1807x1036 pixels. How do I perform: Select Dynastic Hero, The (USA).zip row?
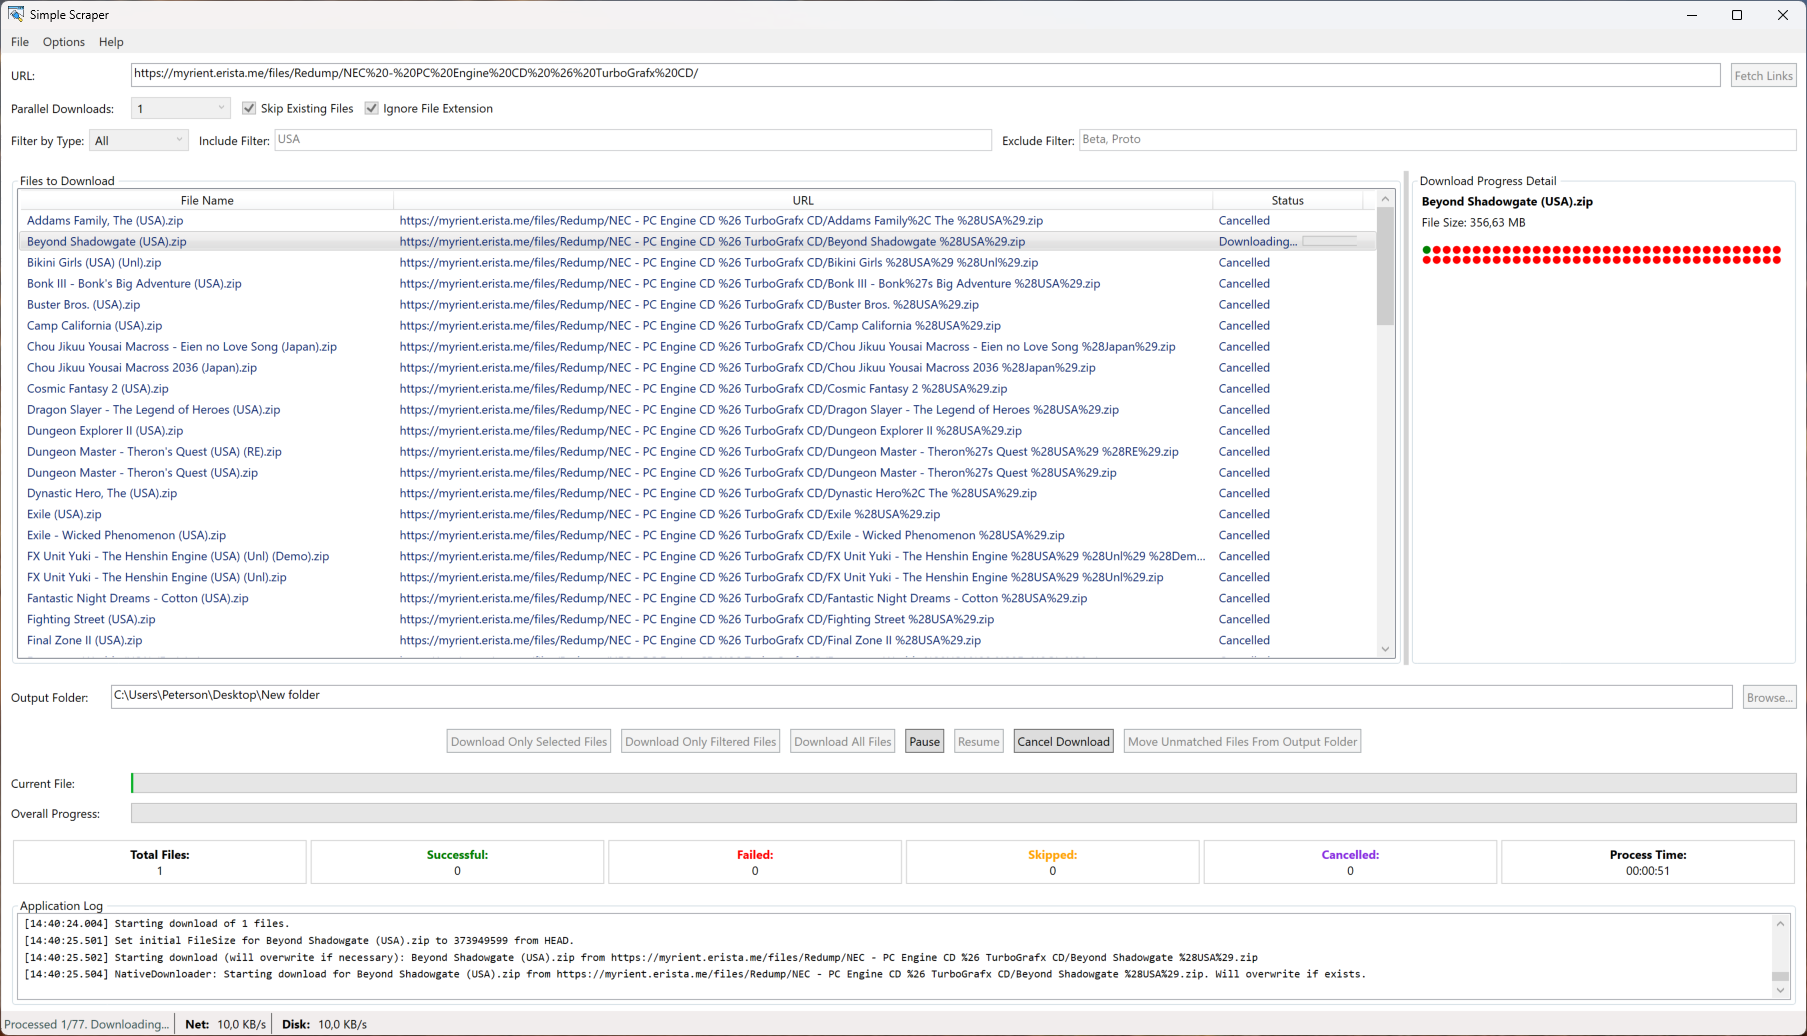pyautogui.click(x=697, y=493)
